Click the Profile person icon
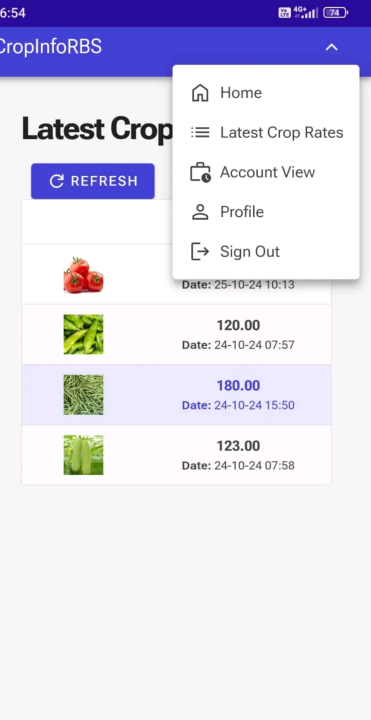This screenshot has height=720, width=371. (200, 212)
